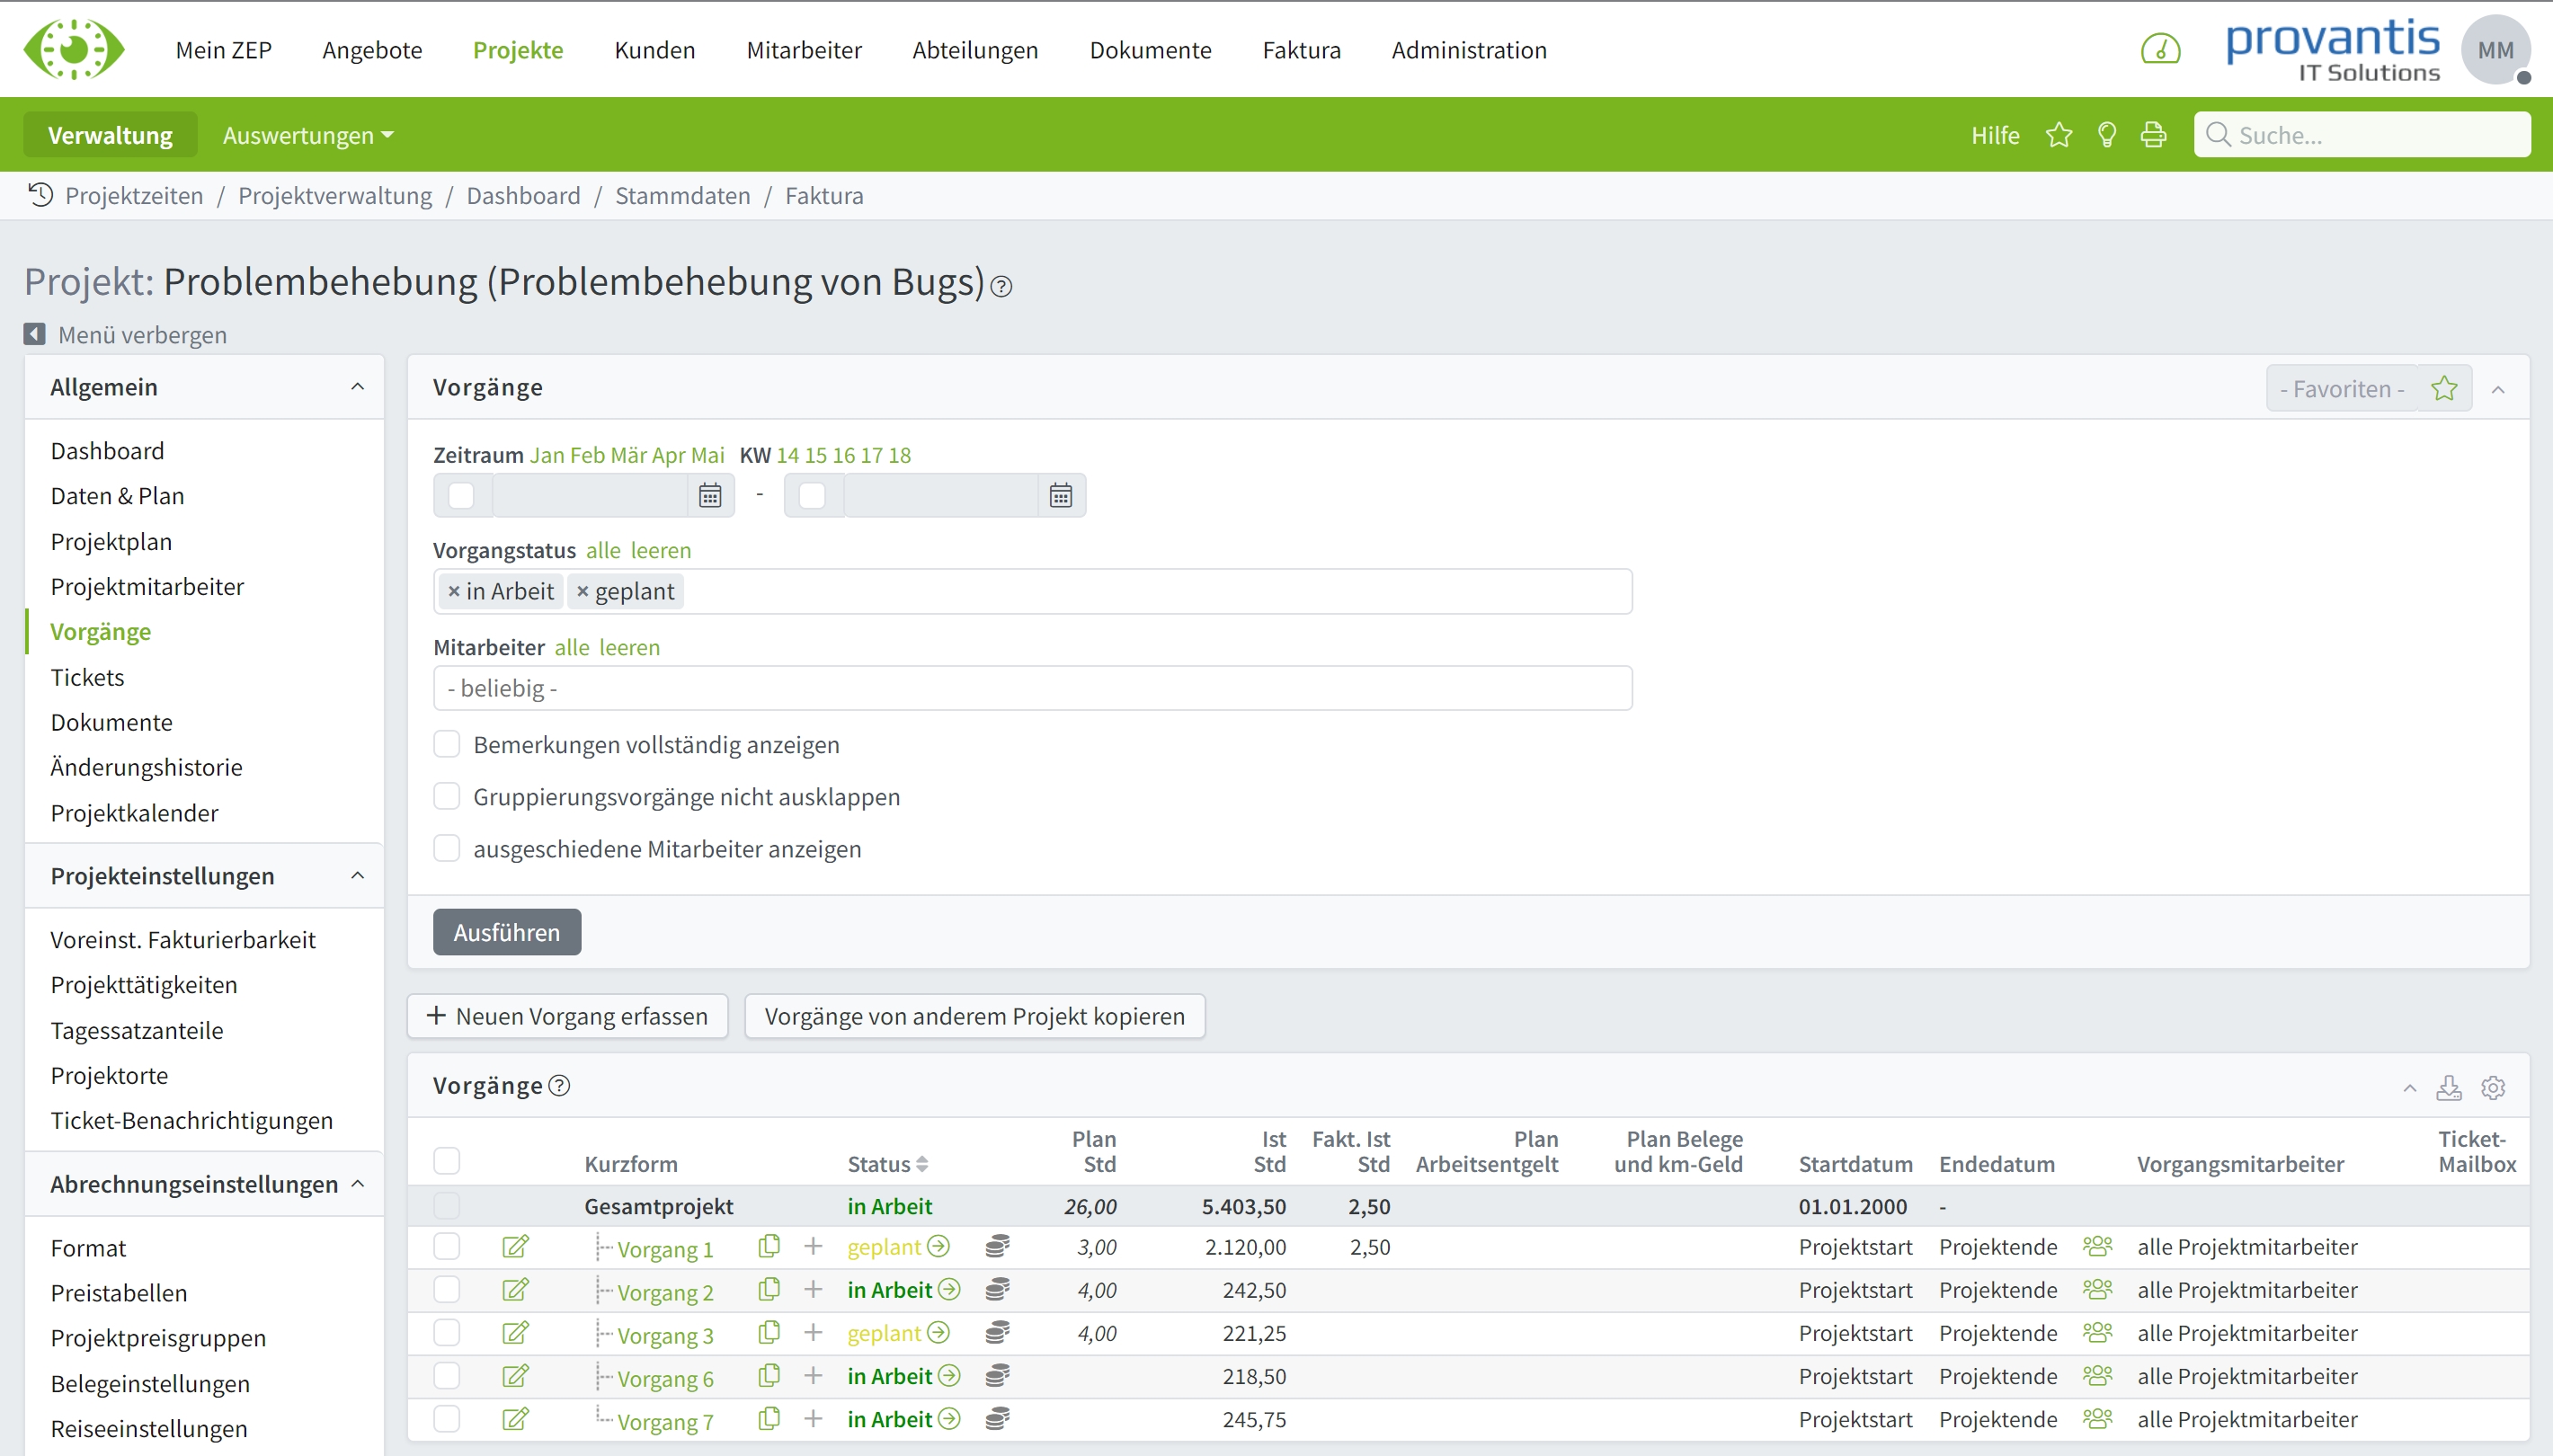2553x1456 pixels.
Task: Open the print function in the green toolbar
Action: click(x=2153, y=134)
